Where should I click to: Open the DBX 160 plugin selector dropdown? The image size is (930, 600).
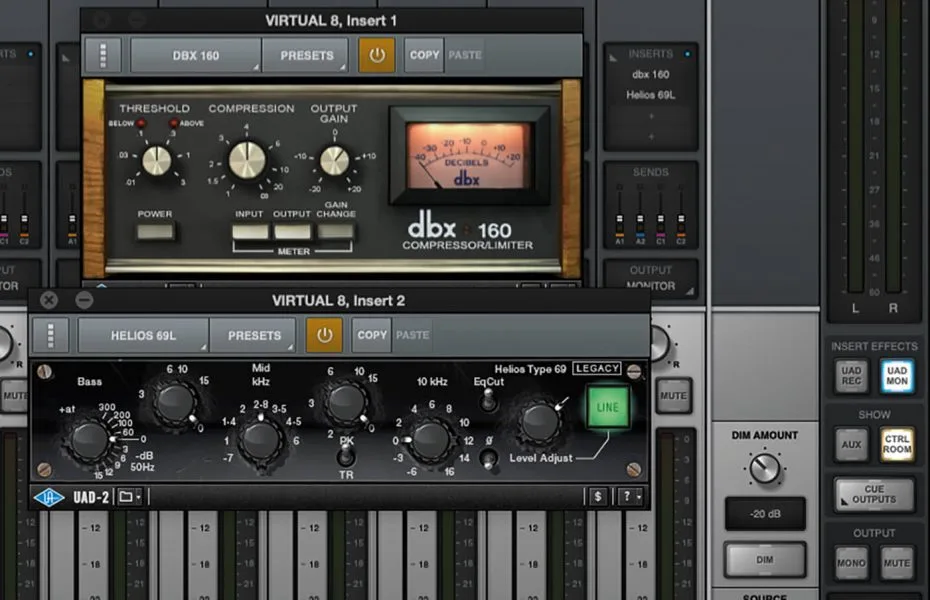click(196, 55)
